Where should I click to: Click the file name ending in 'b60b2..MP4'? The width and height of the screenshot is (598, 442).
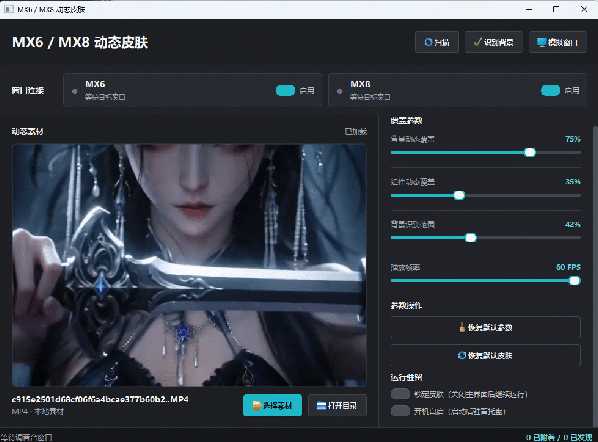tap(100, 399)
